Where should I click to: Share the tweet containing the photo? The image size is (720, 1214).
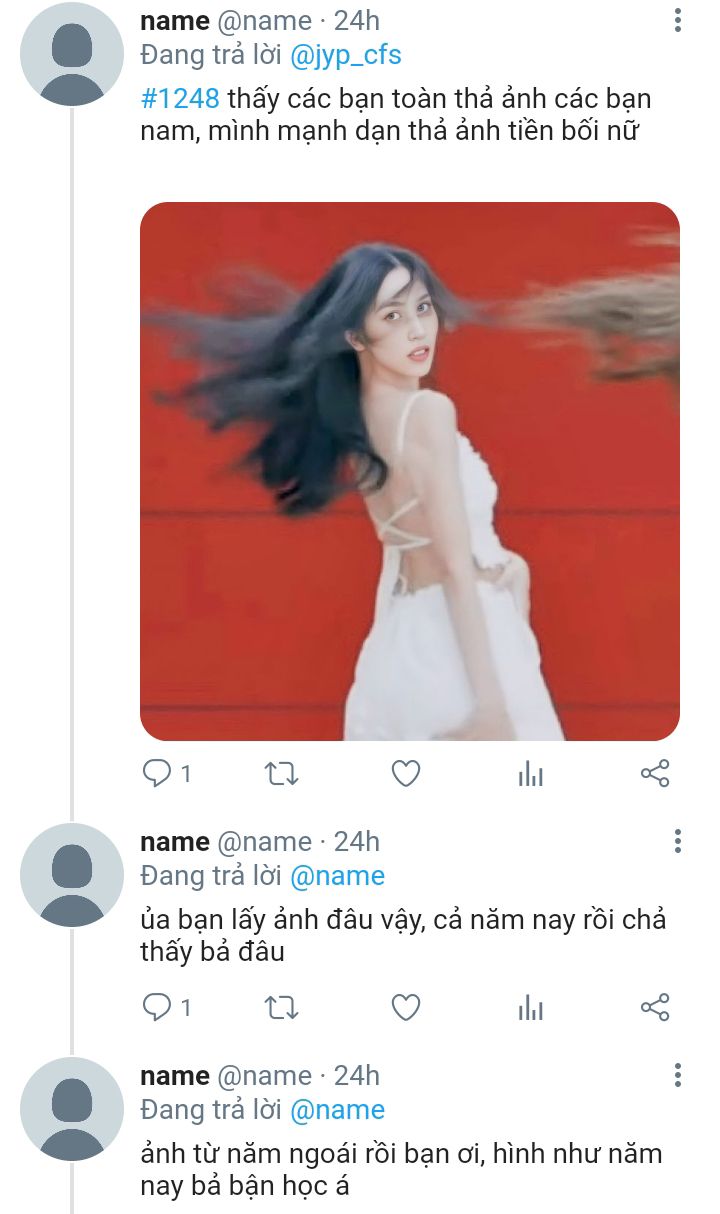pyautogui.click(x=654, y=773)
